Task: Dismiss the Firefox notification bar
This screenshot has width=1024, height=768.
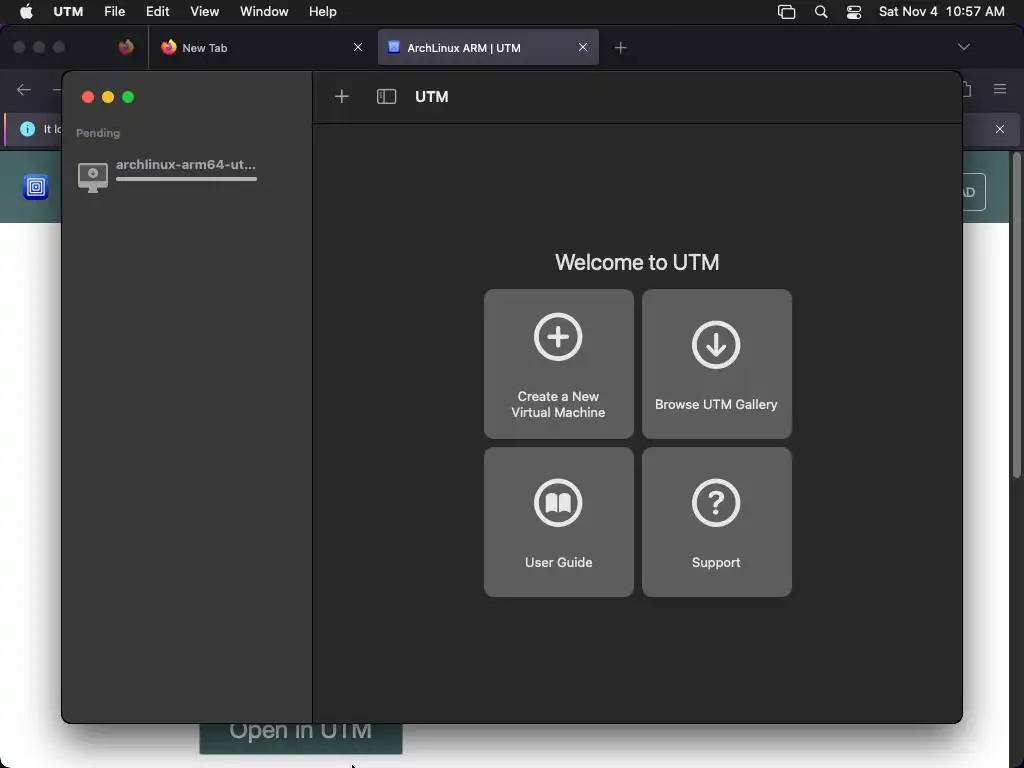Action: coord(1000,129)
